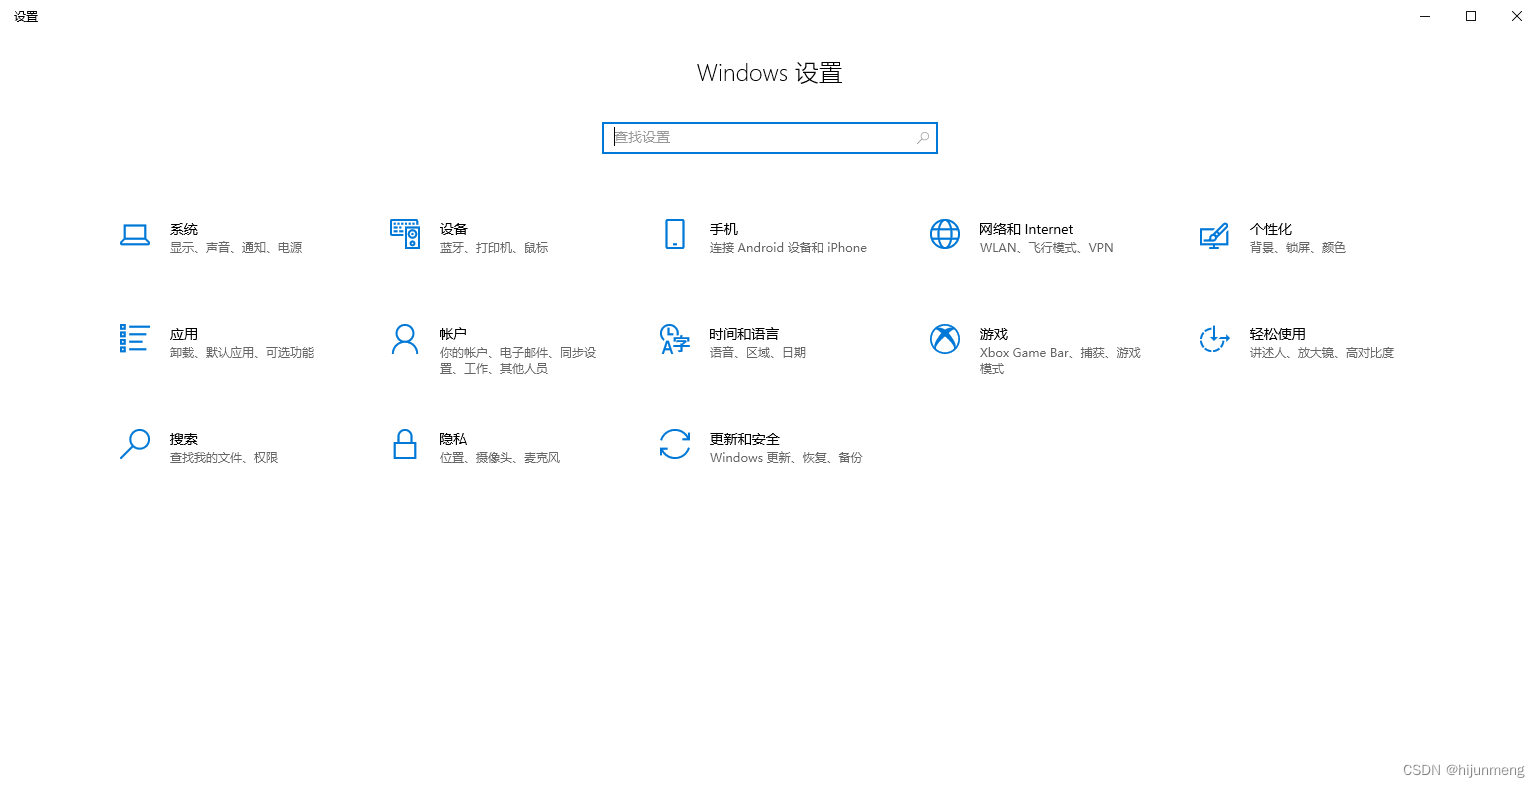Screen dimensions: 1540x787
Task: Click the 轻松使用 category title
Action: pos(1278,334)
